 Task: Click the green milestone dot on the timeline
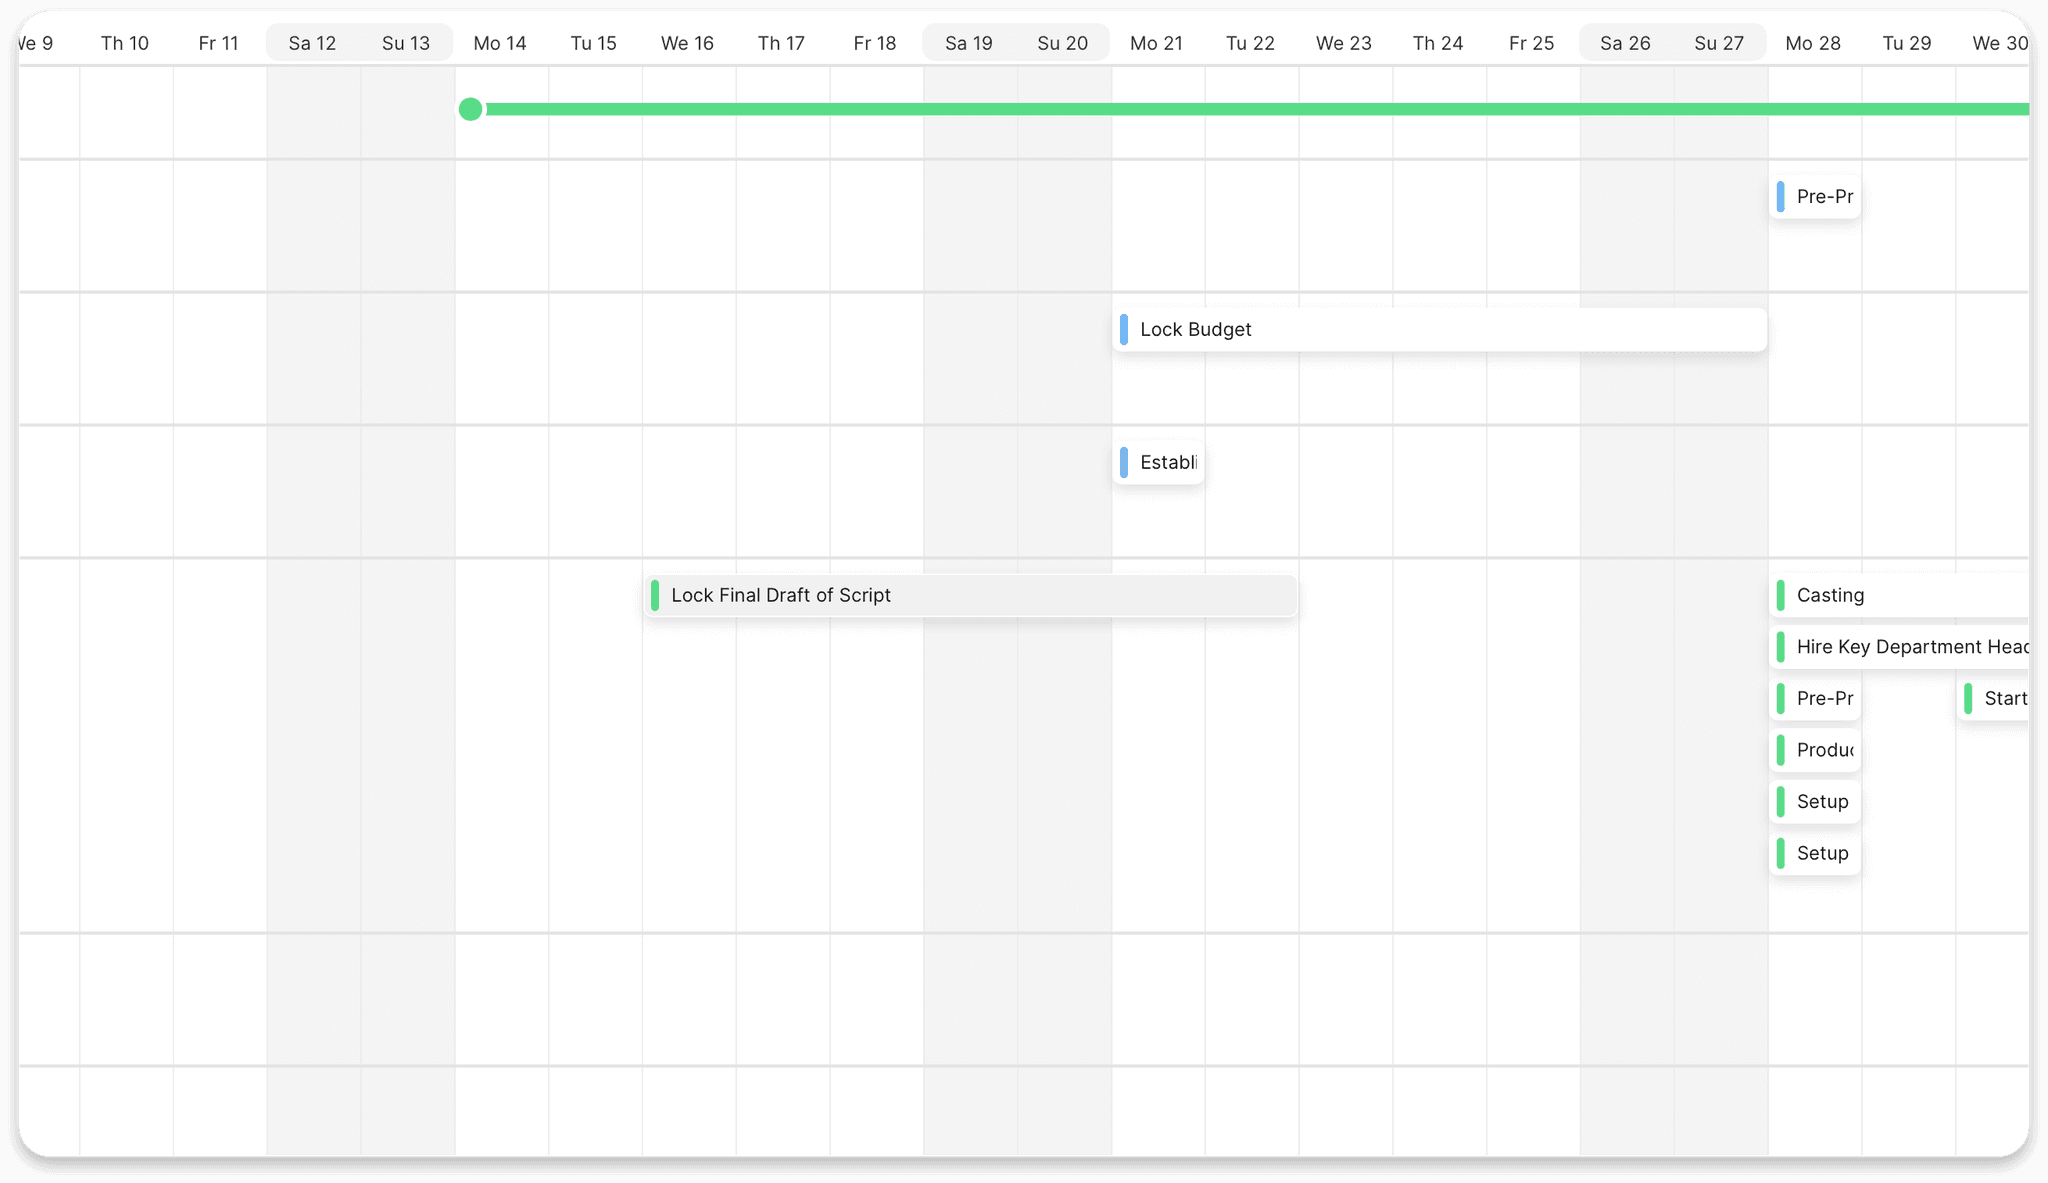pos(470,109)
